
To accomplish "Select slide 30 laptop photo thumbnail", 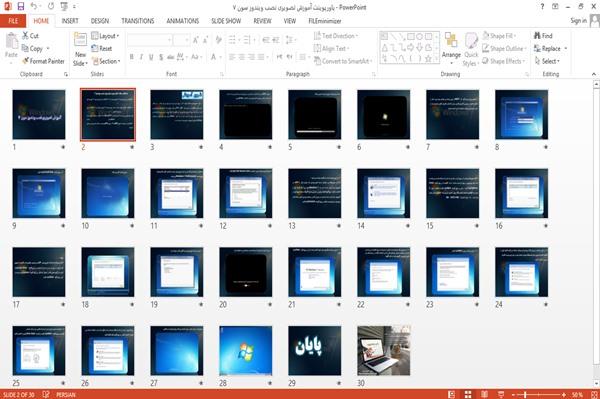I will [384, 350].
